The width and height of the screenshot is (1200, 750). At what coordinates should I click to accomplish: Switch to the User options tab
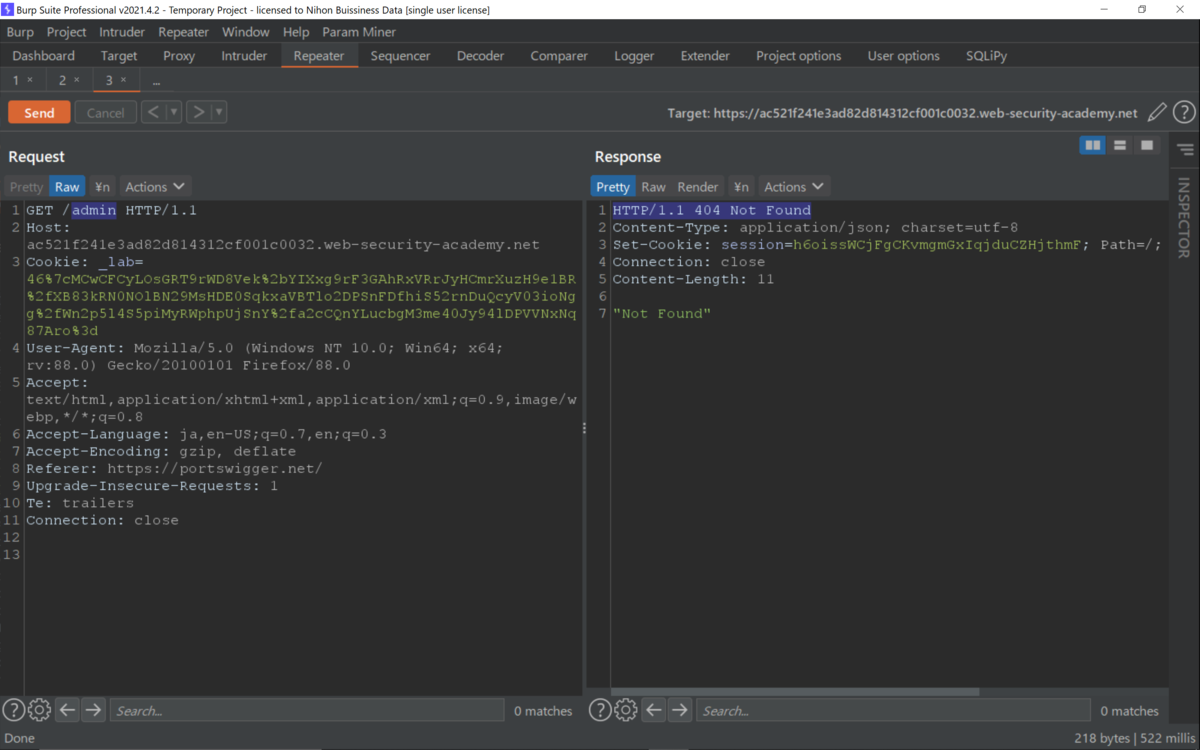point(904,56)
